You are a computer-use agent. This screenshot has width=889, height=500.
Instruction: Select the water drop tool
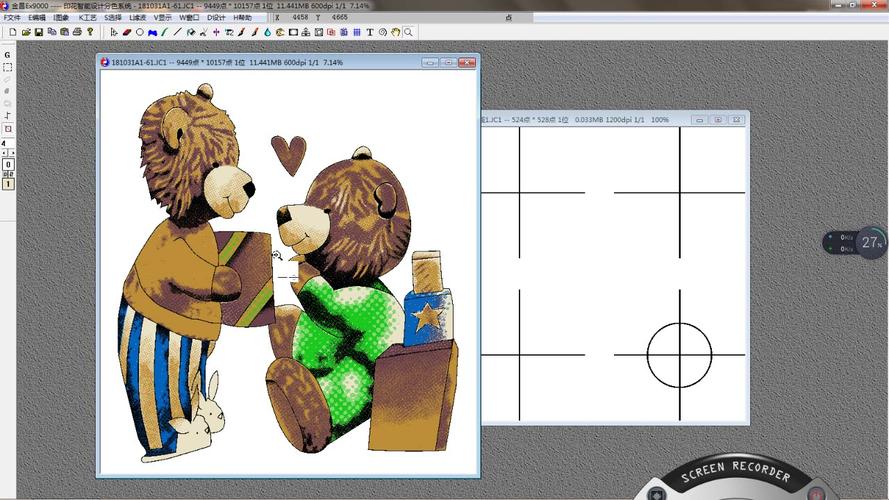(x=268, y=32)
